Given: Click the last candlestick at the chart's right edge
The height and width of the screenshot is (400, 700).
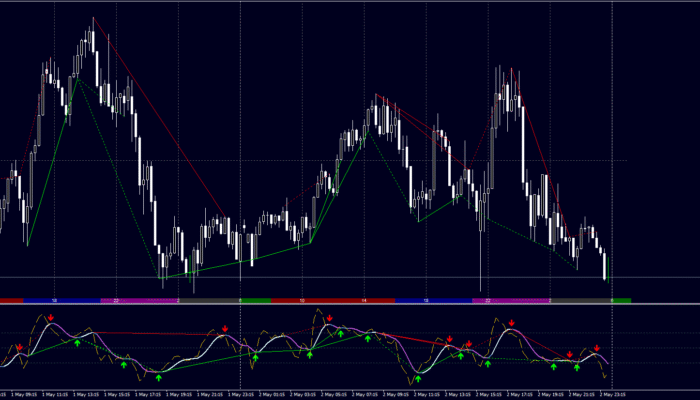Looking at the screenshot, I should pyautogui.click(x=605, y=268).
